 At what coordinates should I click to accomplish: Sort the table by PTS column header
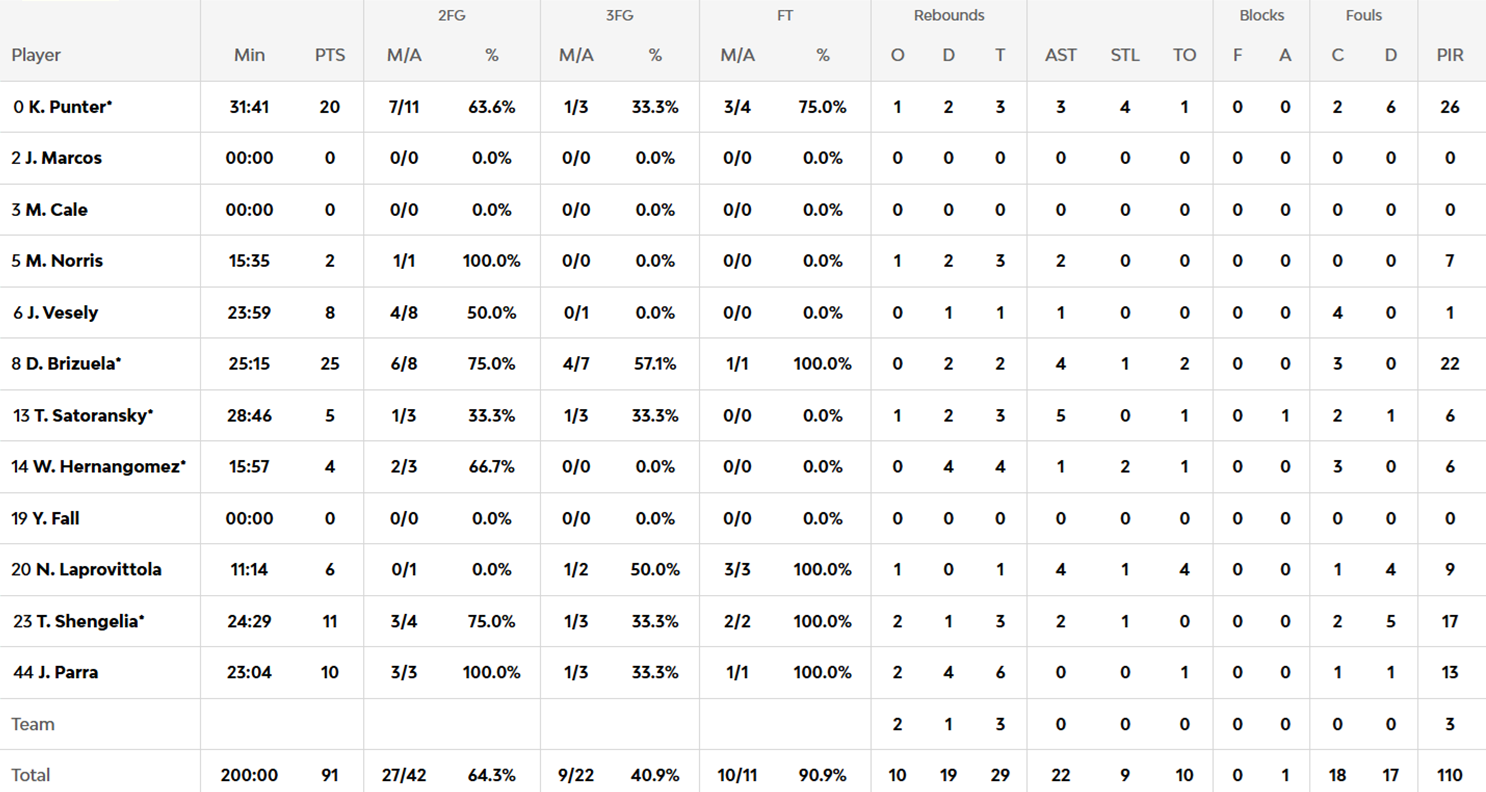(x=330, y=56)
